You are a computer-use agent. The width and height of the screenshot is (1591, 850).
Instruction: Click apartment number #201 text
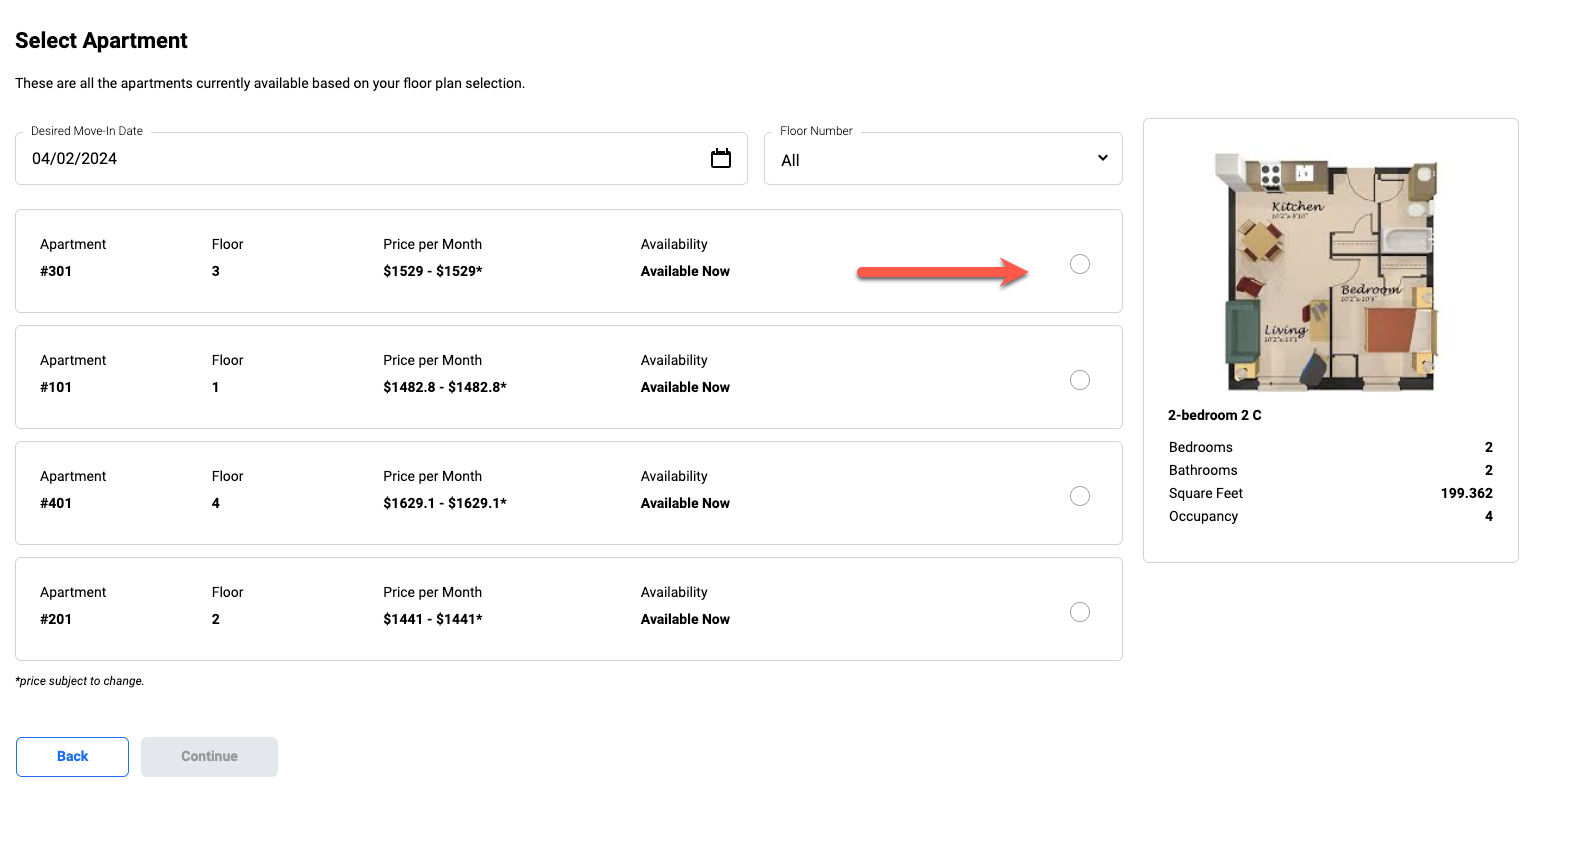point(56,619)
